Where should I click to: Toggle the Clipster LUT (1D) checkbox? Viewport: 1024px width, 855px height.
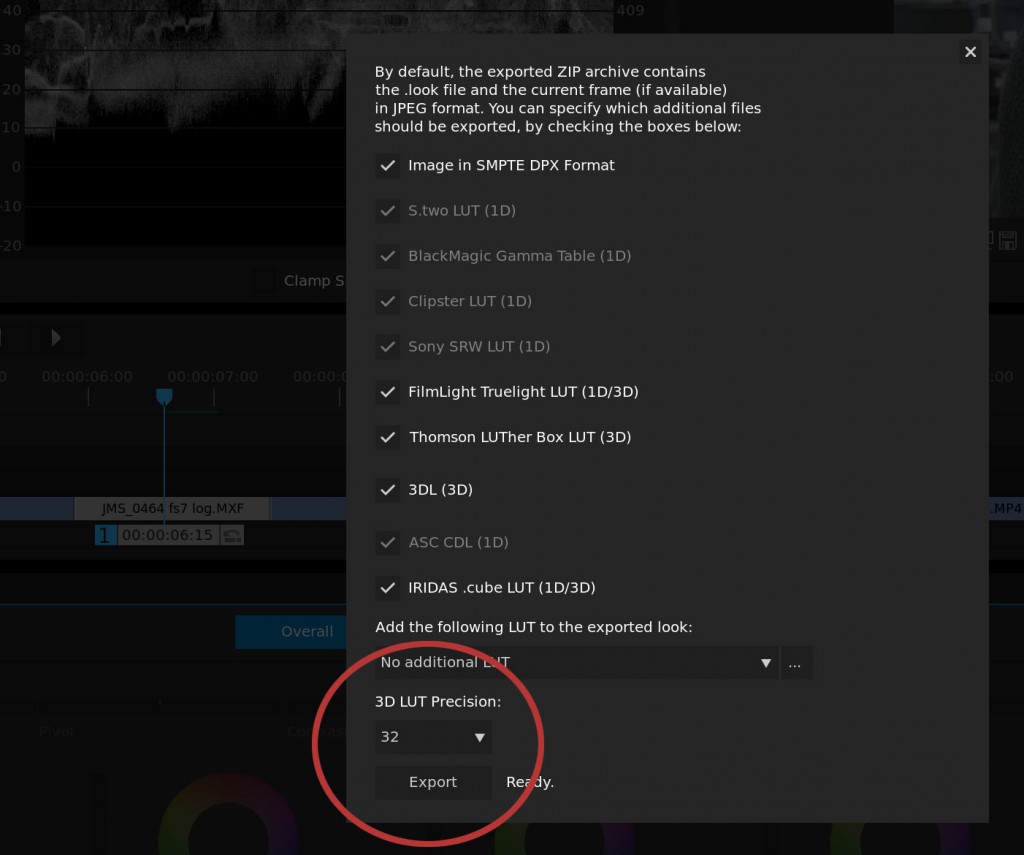pos(388,301)
